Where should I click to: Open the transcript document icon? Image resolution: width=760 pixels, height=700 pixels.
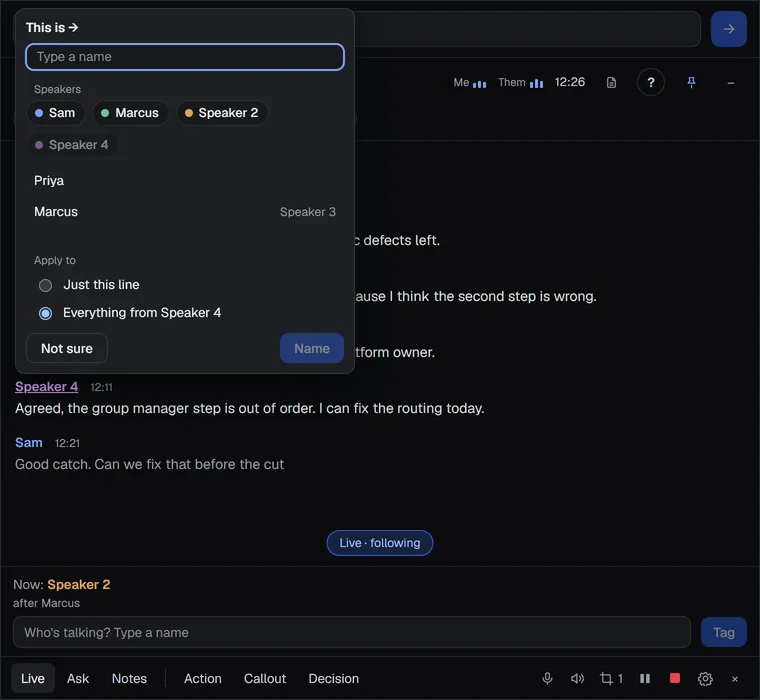[x=611, y=83]
